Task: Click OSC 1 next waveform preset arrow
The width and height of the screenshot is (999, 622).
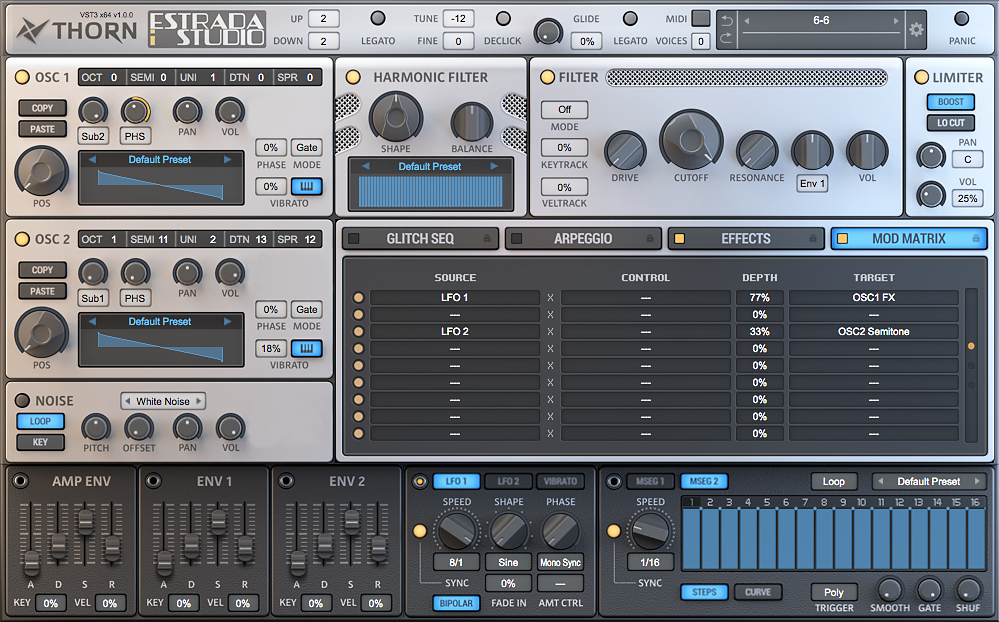Action: point(227,159)
